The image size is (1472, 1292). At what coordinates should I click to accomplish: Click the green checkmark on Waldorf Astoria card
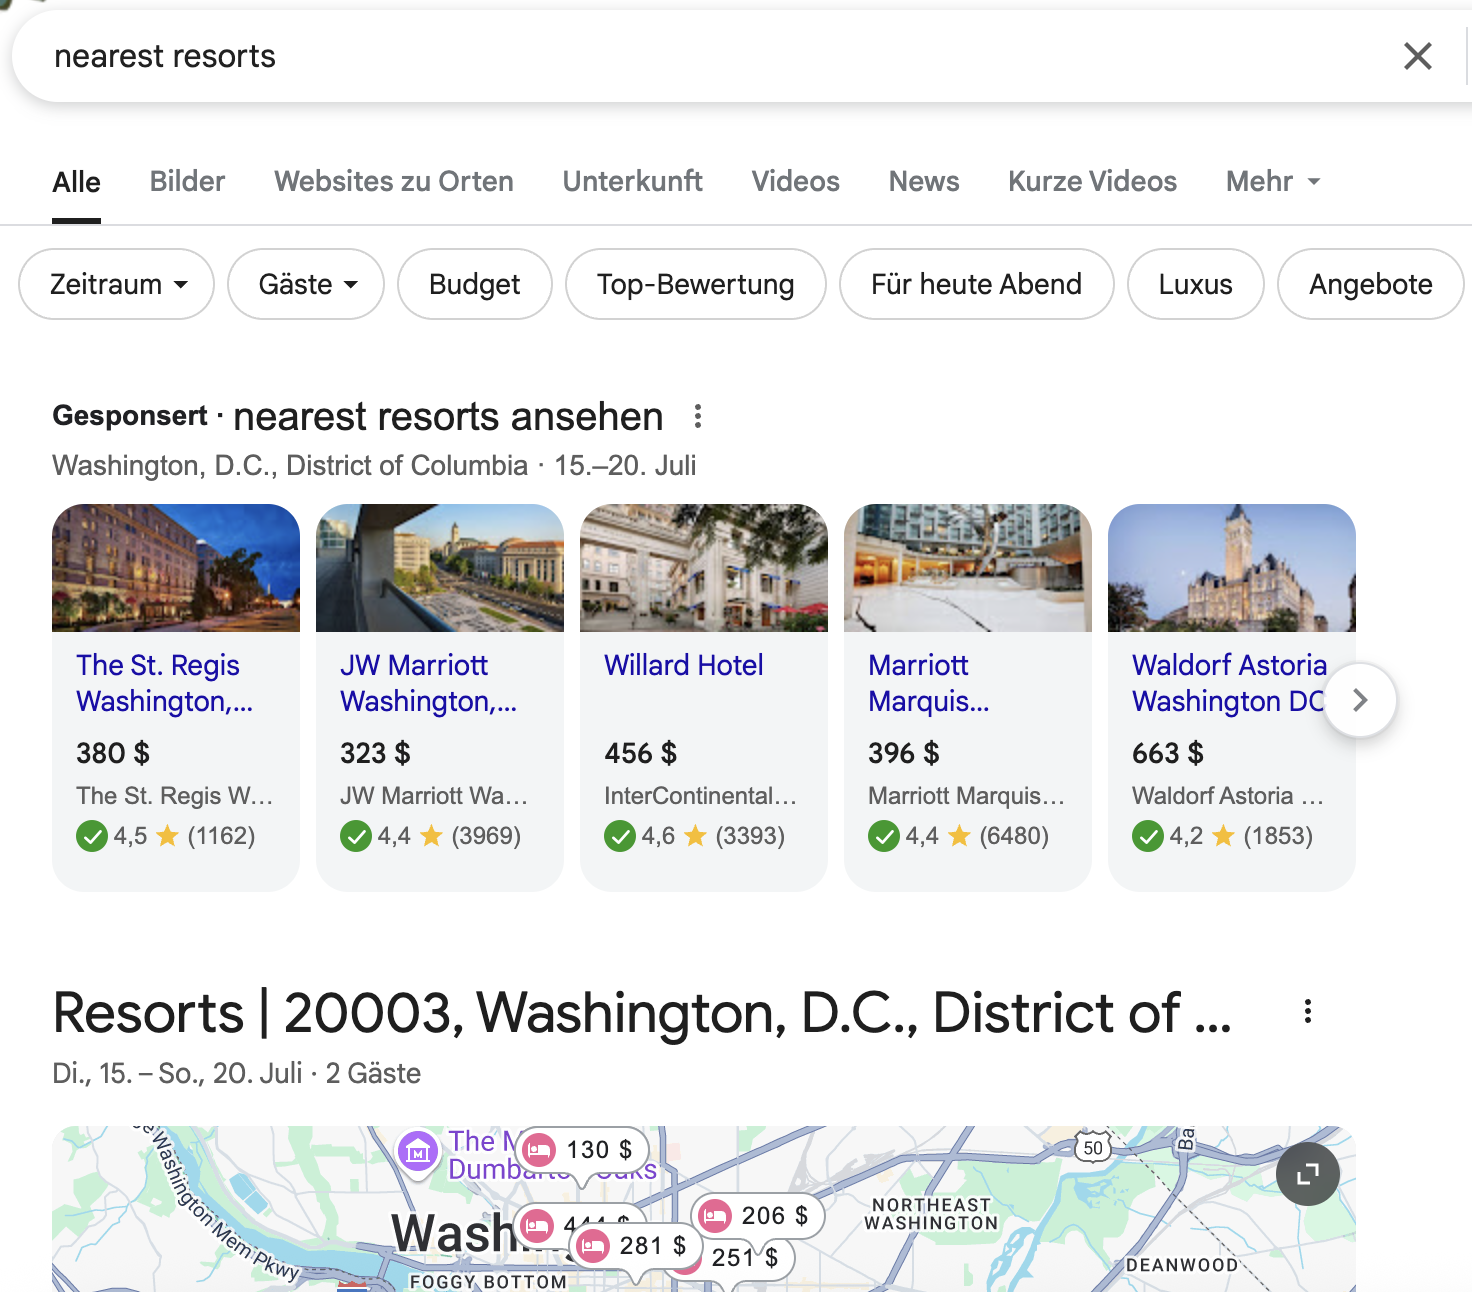pos(1148,836)
